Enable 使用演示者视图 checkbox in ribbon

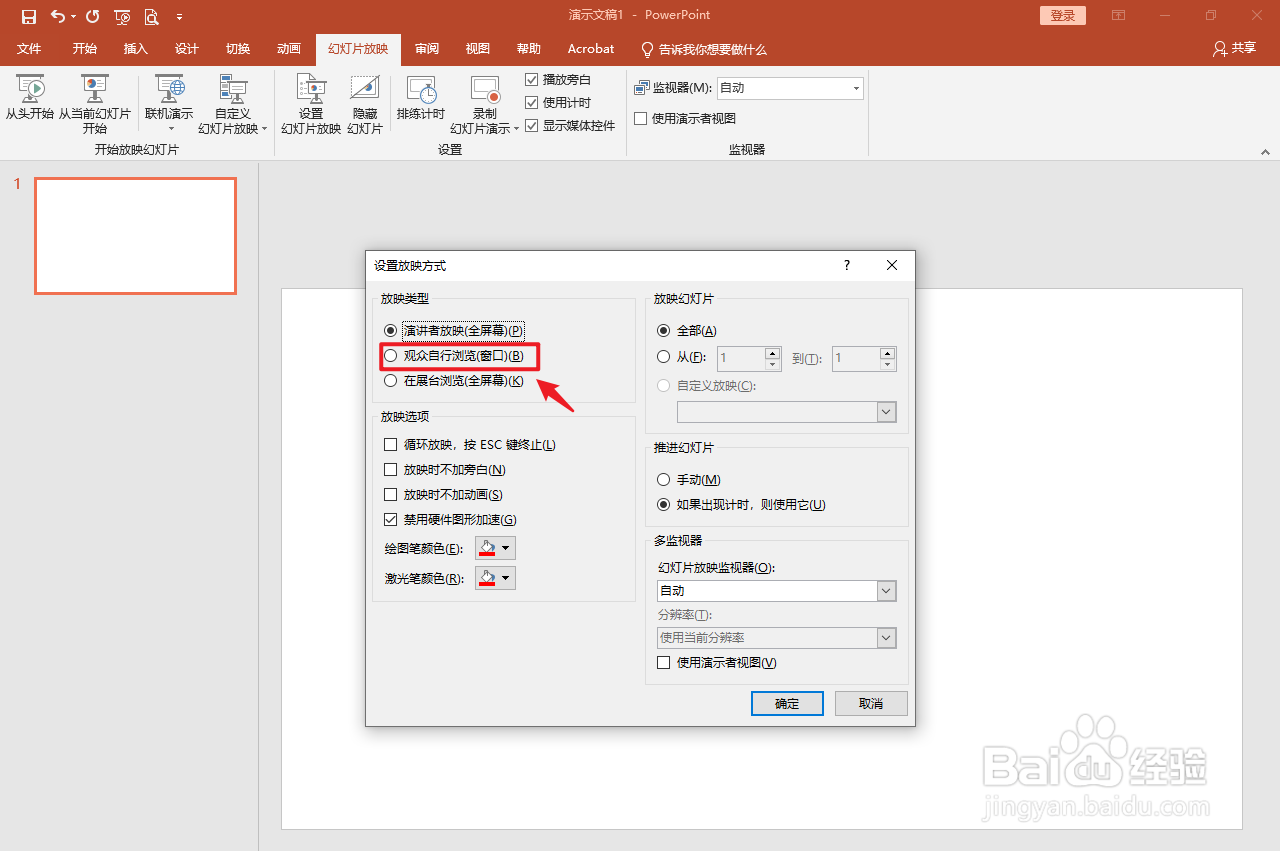coord(641,118)
